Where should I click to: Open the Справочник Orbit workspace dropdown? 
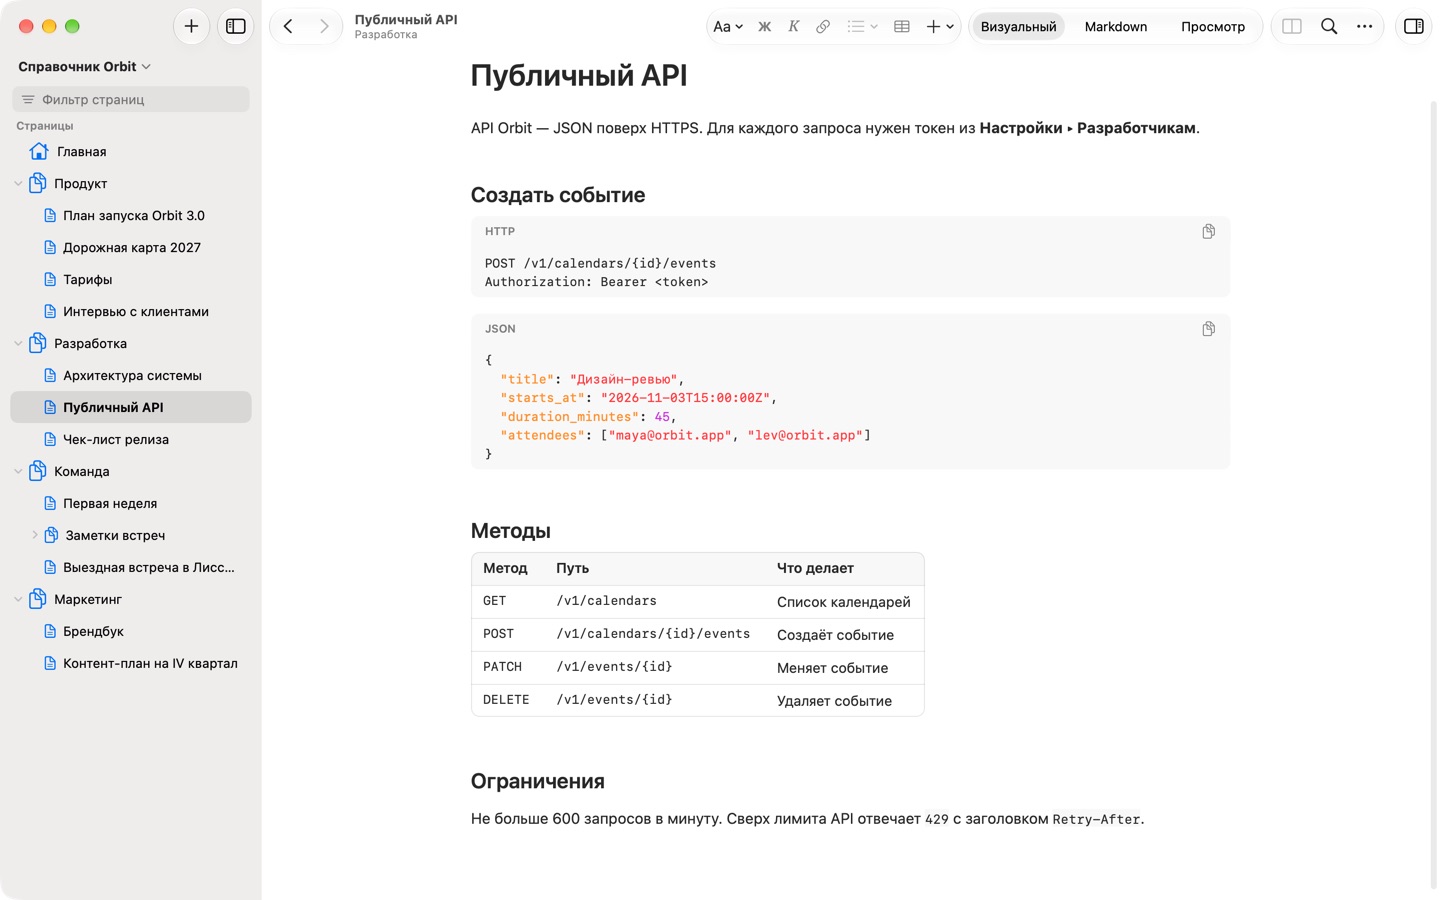click(85, 66)
